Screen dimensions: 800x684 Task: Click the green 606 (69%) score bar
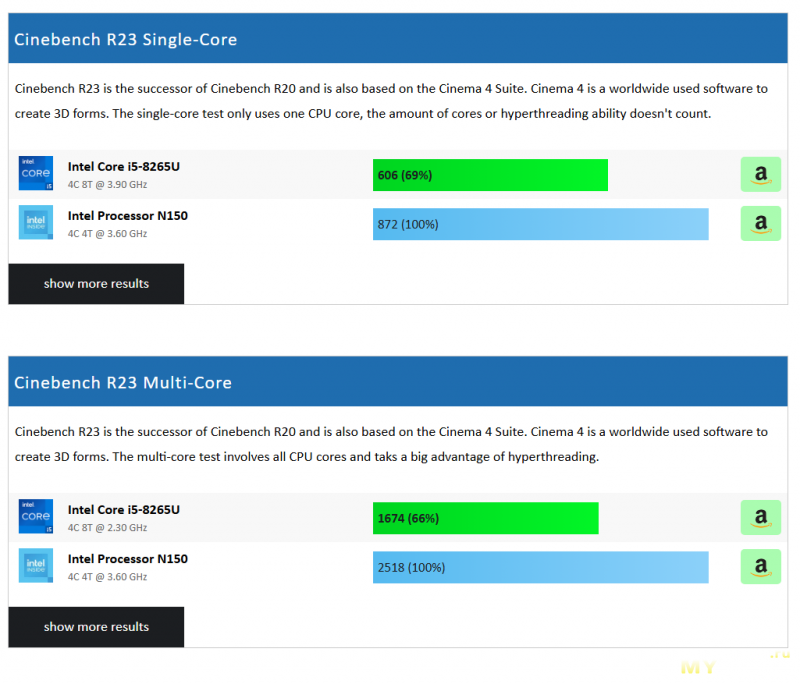pyautogui.click(x=490, y=175)
